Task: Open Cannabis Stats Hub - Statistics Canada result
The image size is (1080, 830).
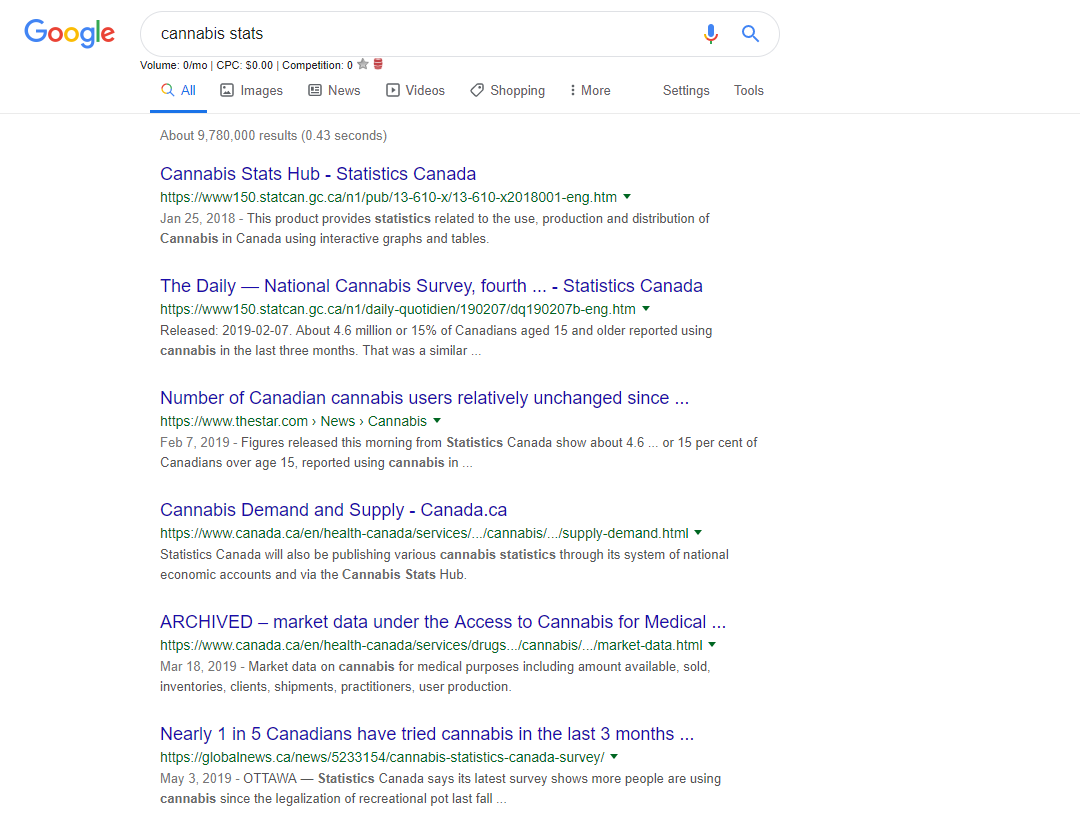Action: coord(318,174)
